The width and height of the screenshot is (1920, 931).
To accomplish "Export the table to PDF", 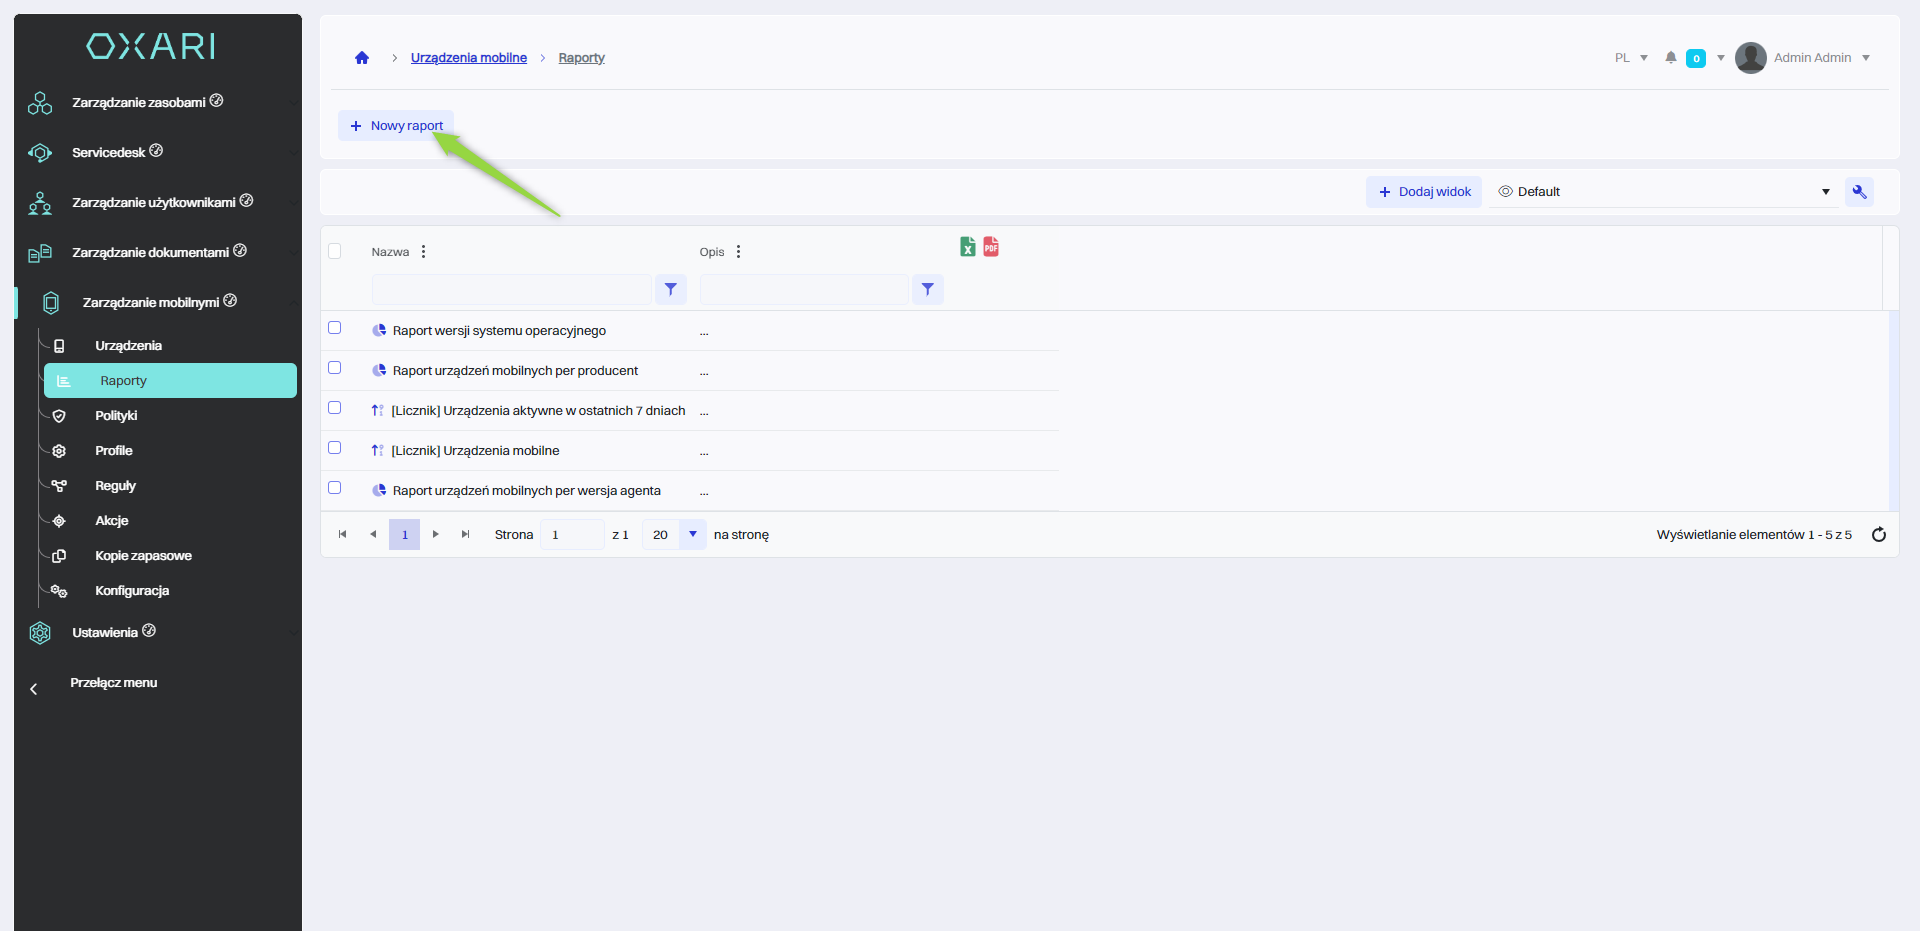I will tap(991, 247).
